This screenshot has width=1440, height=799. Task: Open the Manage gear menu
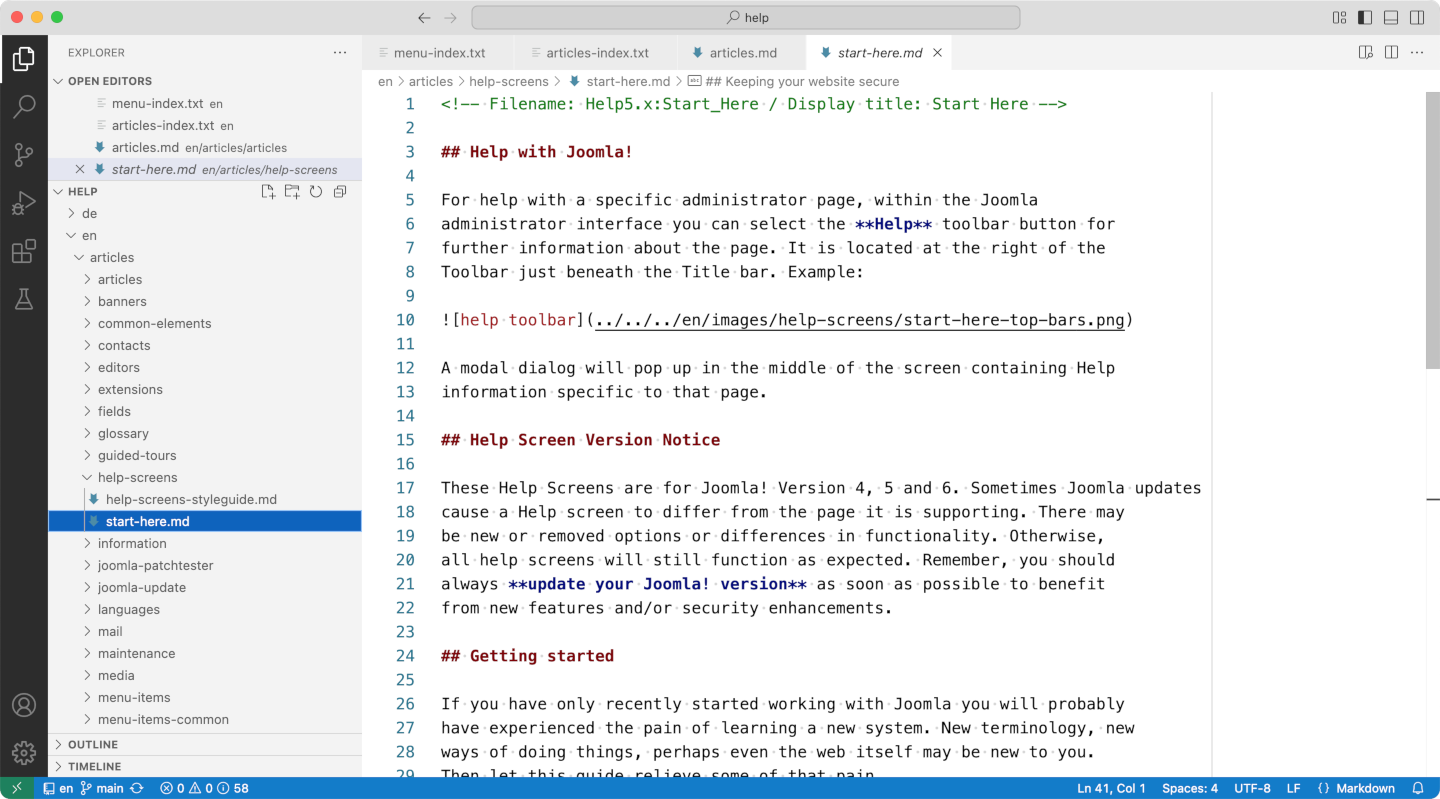[24, 753]
